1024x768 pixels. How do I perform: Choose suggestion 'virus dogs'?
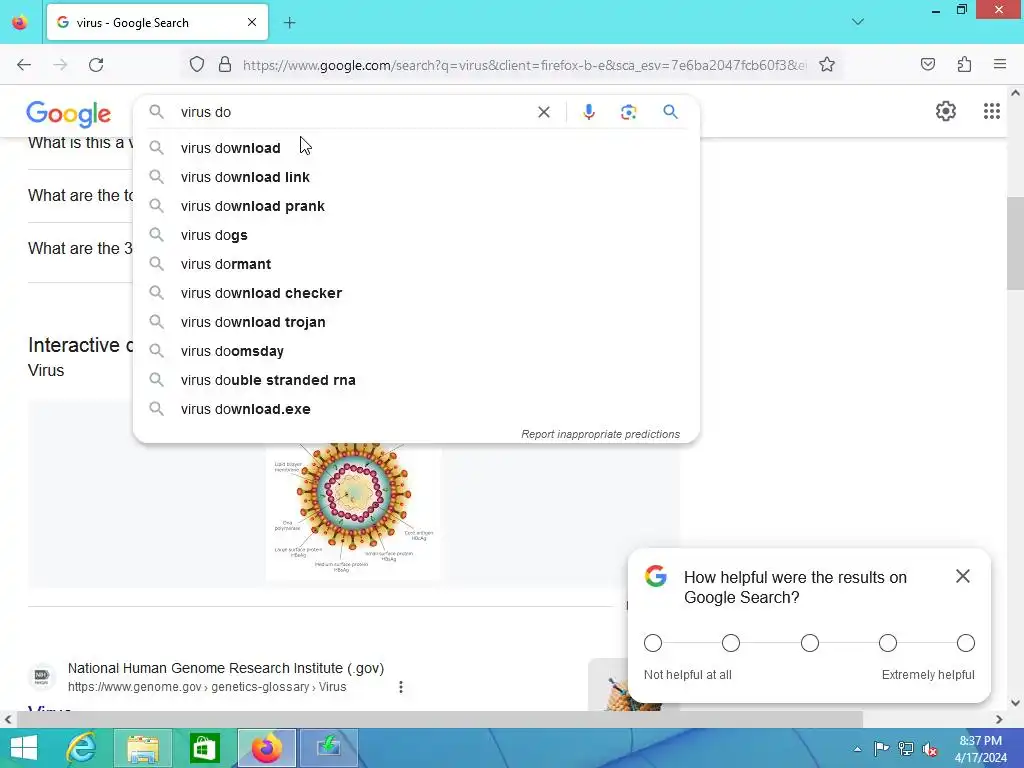point(416,235)
